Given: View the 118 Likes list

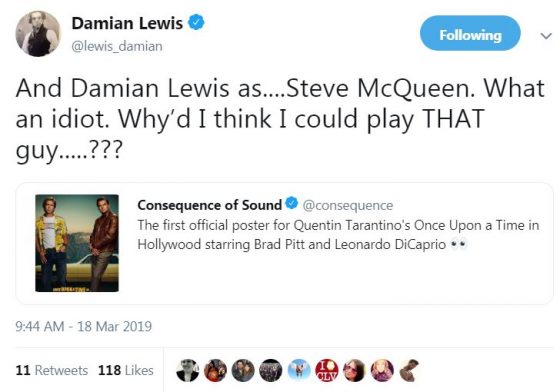Looking at the screenshot, I should point(126,370).
